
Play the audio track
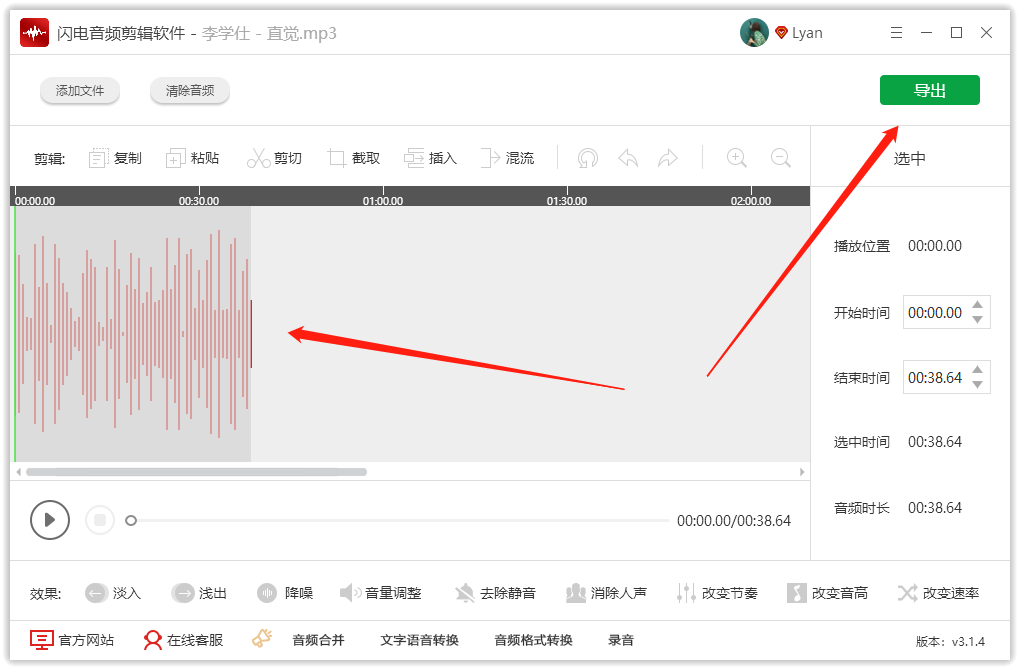(x=49, y=520)
